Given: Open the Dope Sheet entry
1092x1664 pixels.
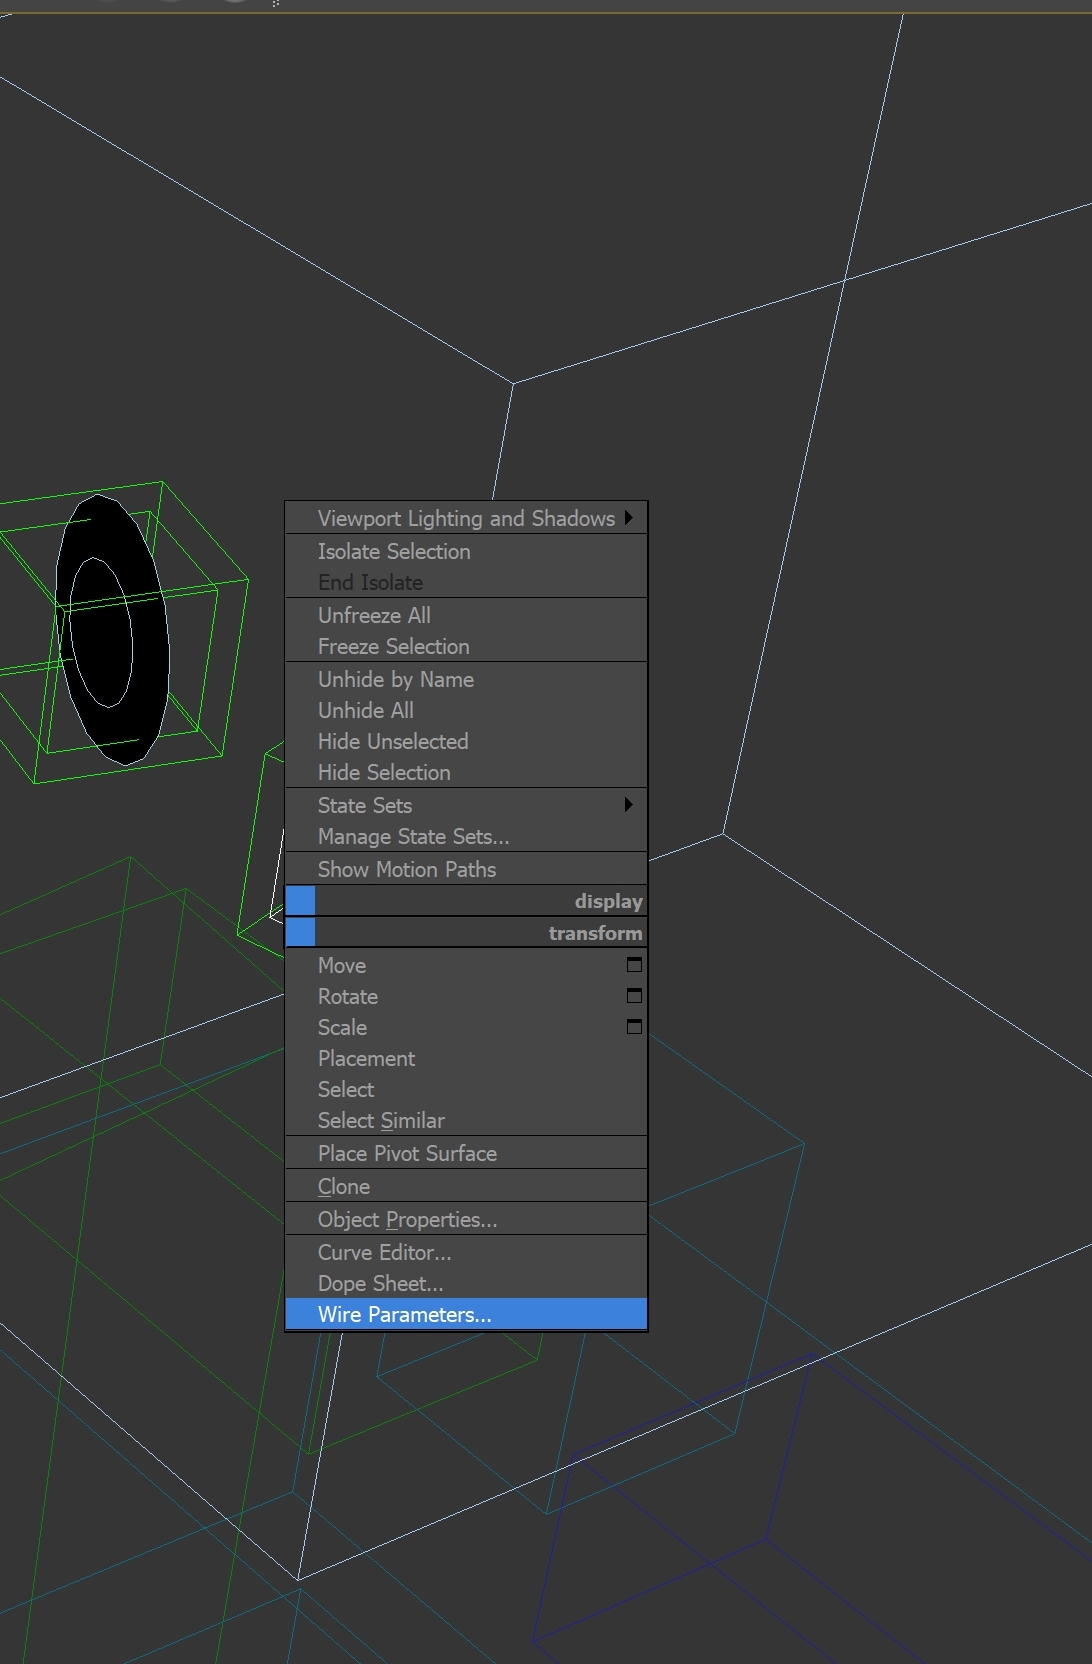Looking at the screenshot, I should pos(466,1283).
